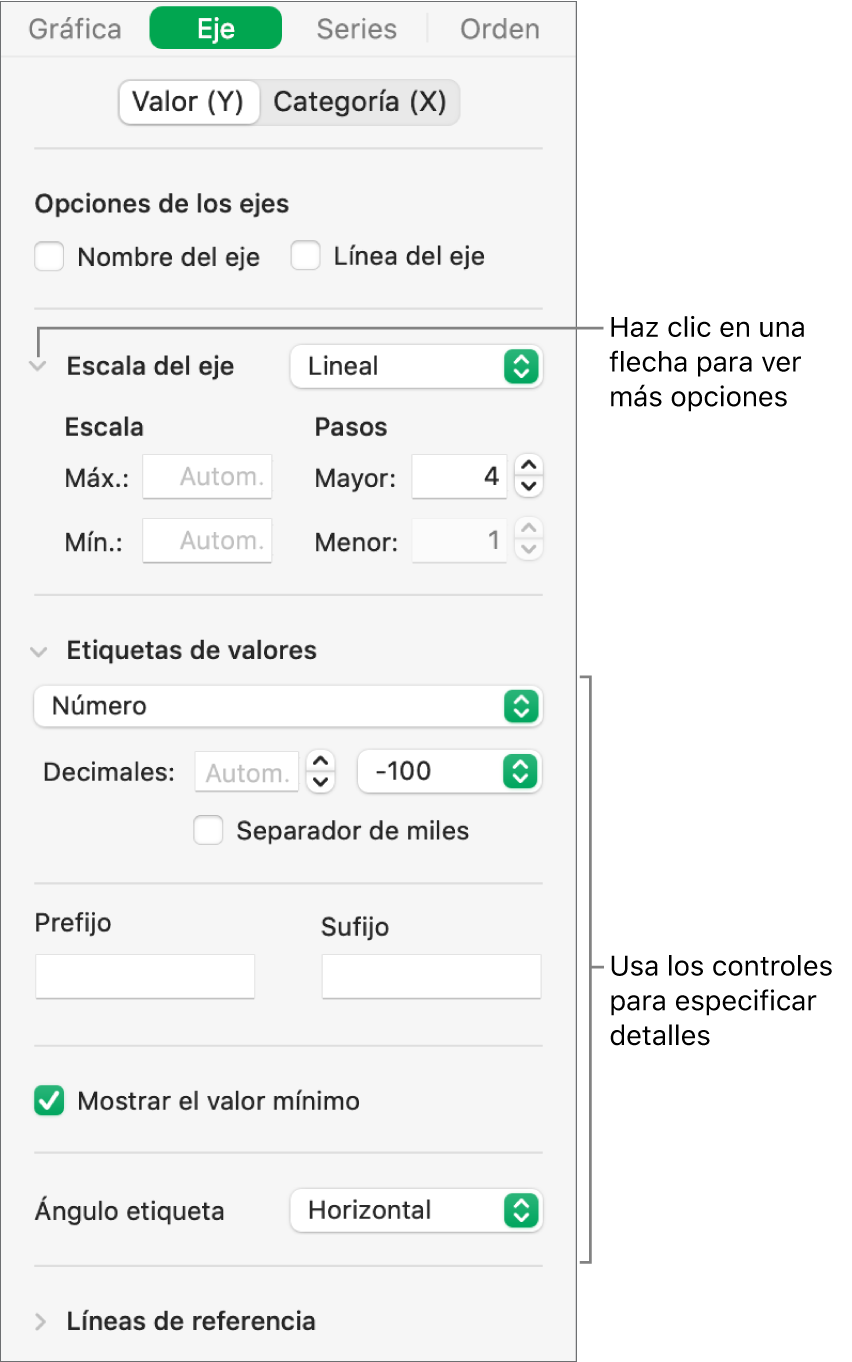Expand the Líneas de referencia section
Image resolution: width=852 pixels, height=1362 pixels.
[x=40, y=1322]
